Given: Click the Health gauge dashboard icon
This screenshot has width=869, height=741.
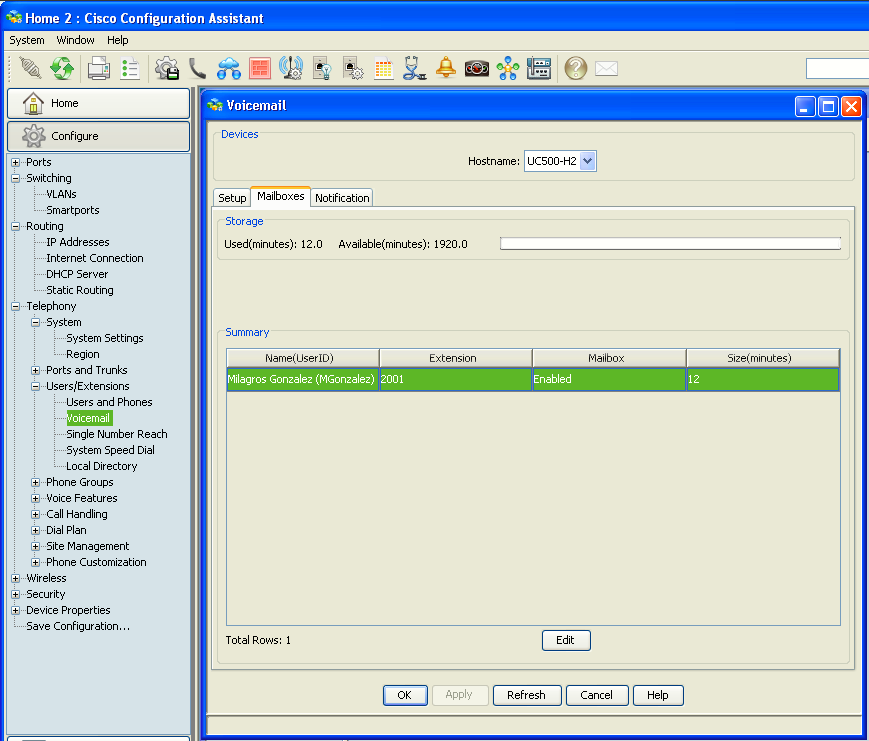Looking at the screenshot, I should pos(477,68).
